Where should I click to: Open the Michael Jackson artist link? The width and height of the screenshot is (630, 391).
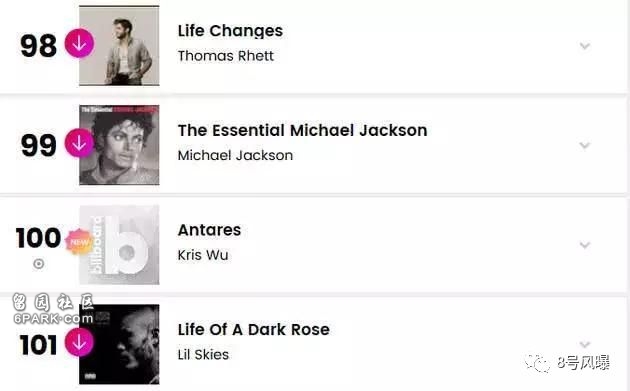(235, 156)
